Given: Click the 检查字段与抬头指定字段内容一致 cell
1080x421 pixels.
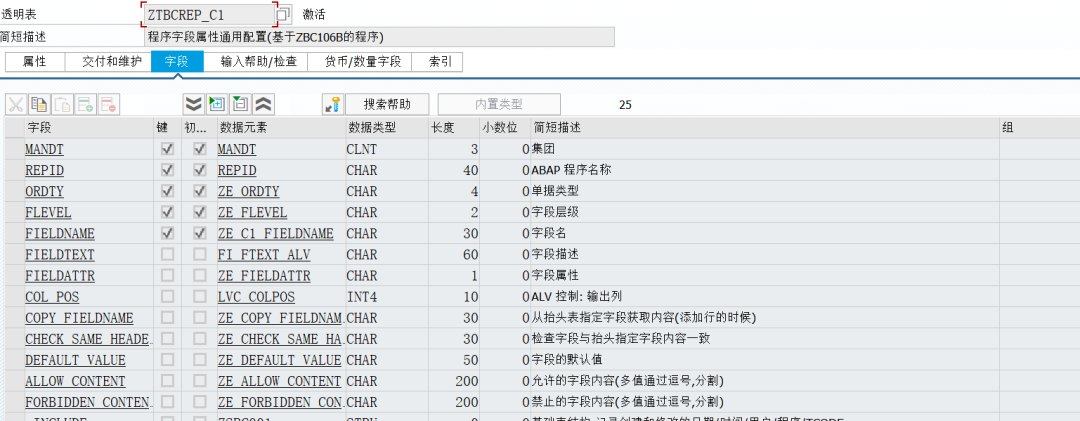Looking at the screenshot, I should point(765,339).
